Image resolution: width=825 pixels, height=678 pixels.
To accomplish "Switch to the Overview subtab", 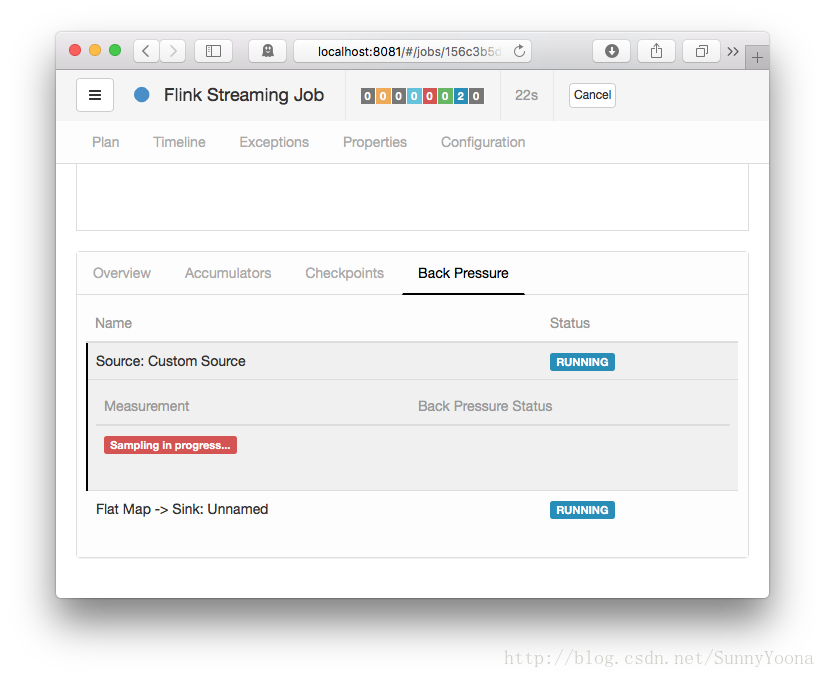I will (122, 273).
